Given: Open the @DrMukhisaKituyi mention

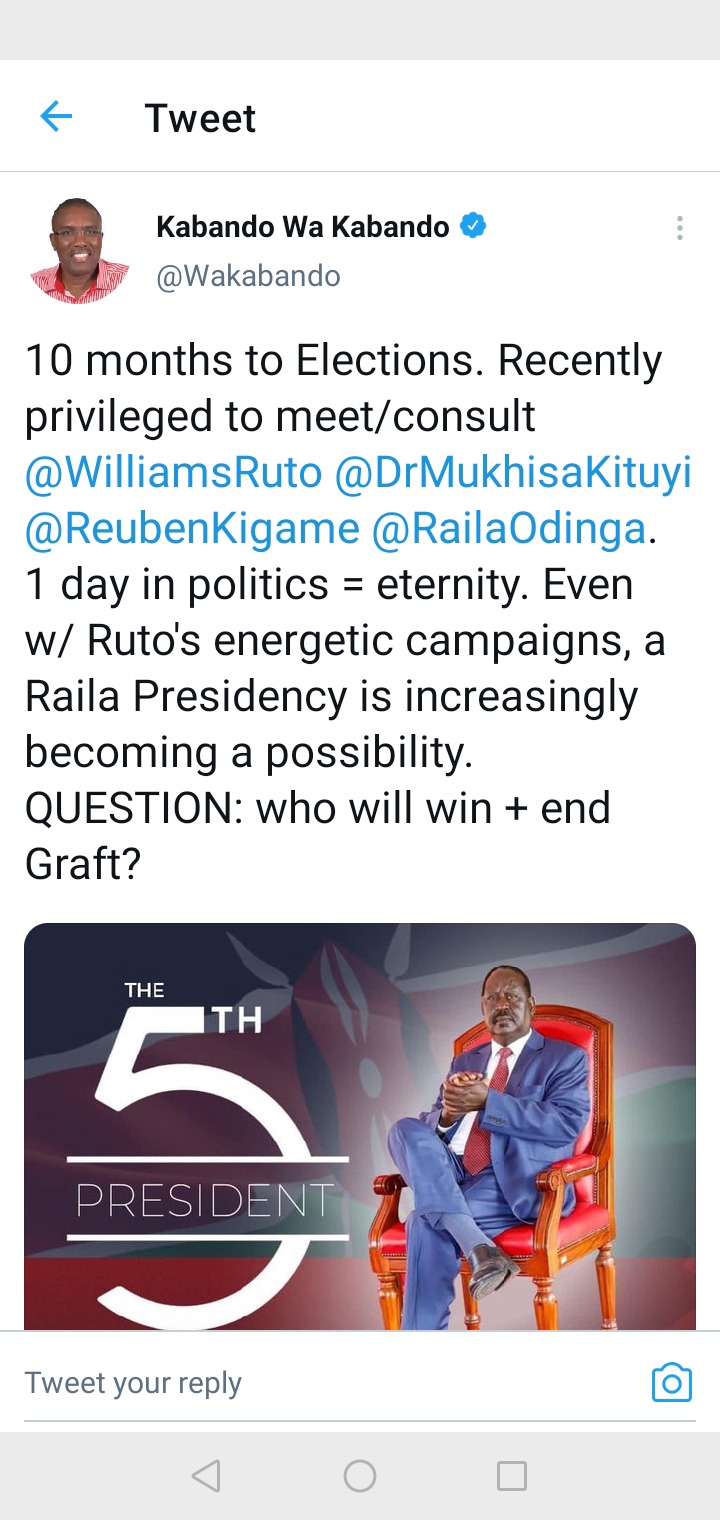Looking at the screenshot, I should coord(513,474).
